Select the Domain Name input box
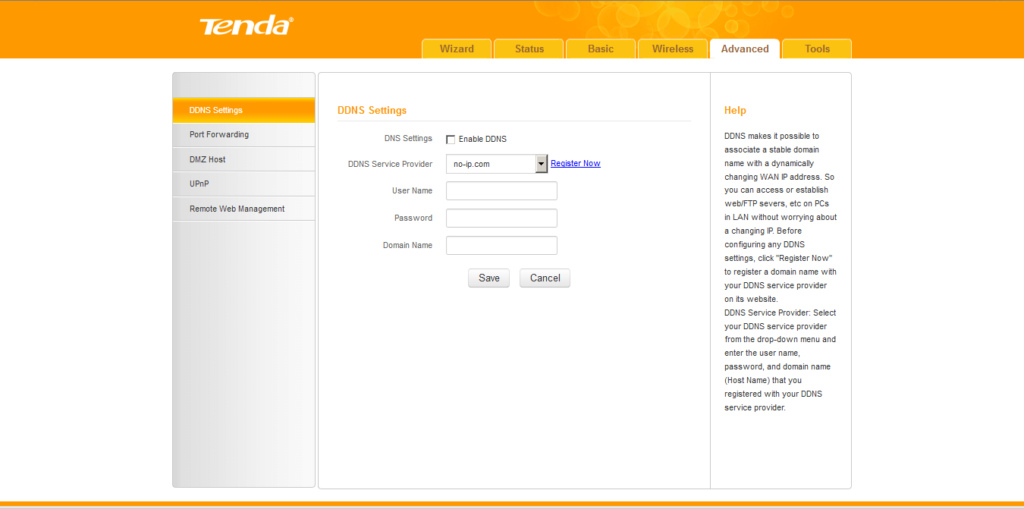 tap(501, 245)
